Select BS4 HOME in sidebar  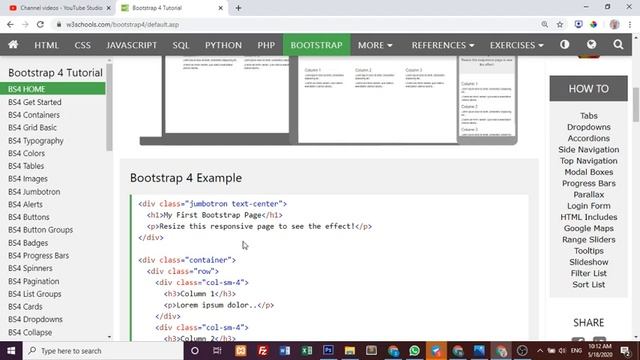pyautogui.click(x=53, y=89)
